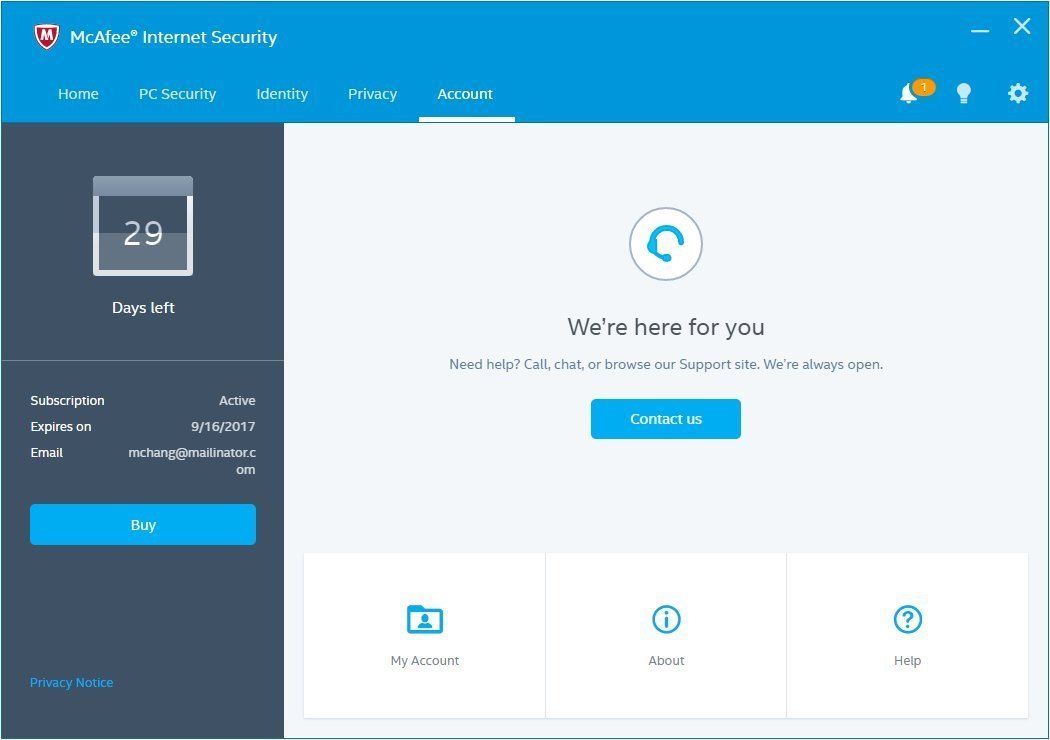This screenshot has height=740, width=1050.
Task: Click the 29 days calendar icon
Action: (x=143, y=226)
